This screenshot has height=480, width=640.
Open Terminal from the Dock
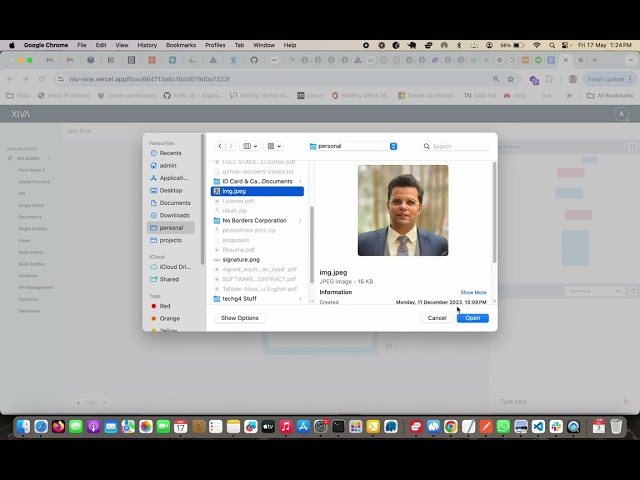coord(338,427)
